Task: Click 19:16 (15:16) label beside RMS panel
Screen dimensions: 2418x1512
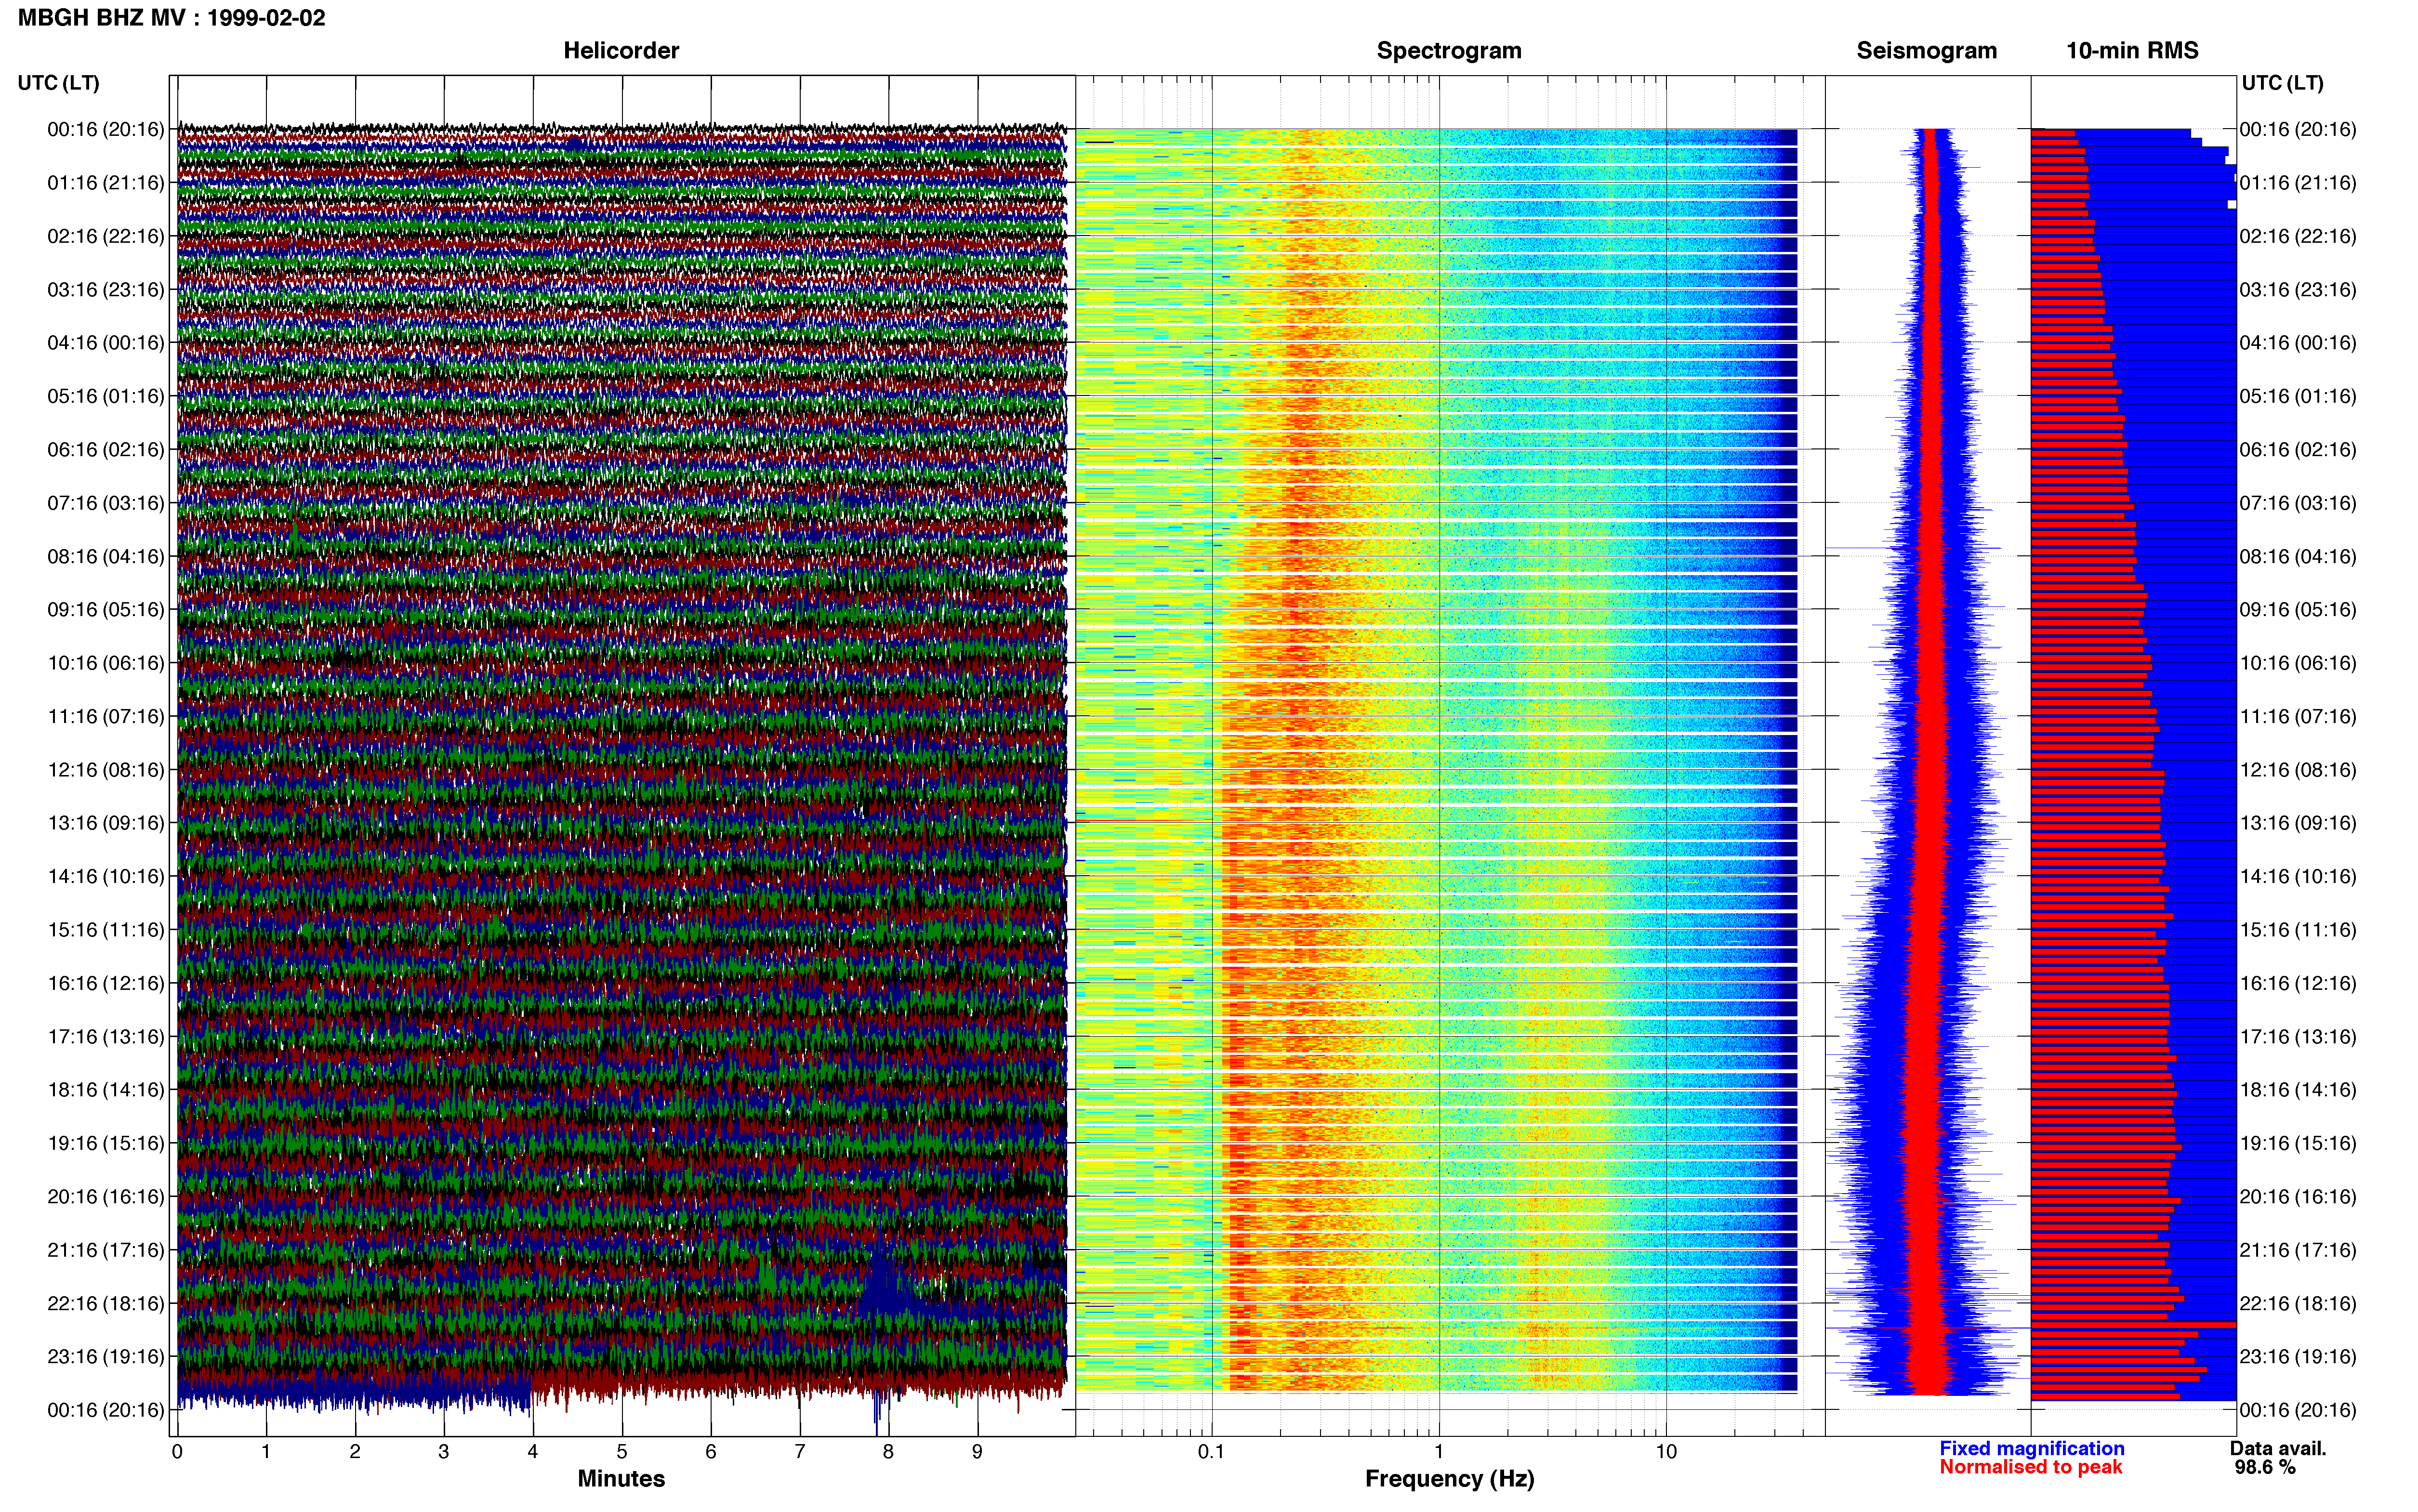Action: coord(2298,1143)
